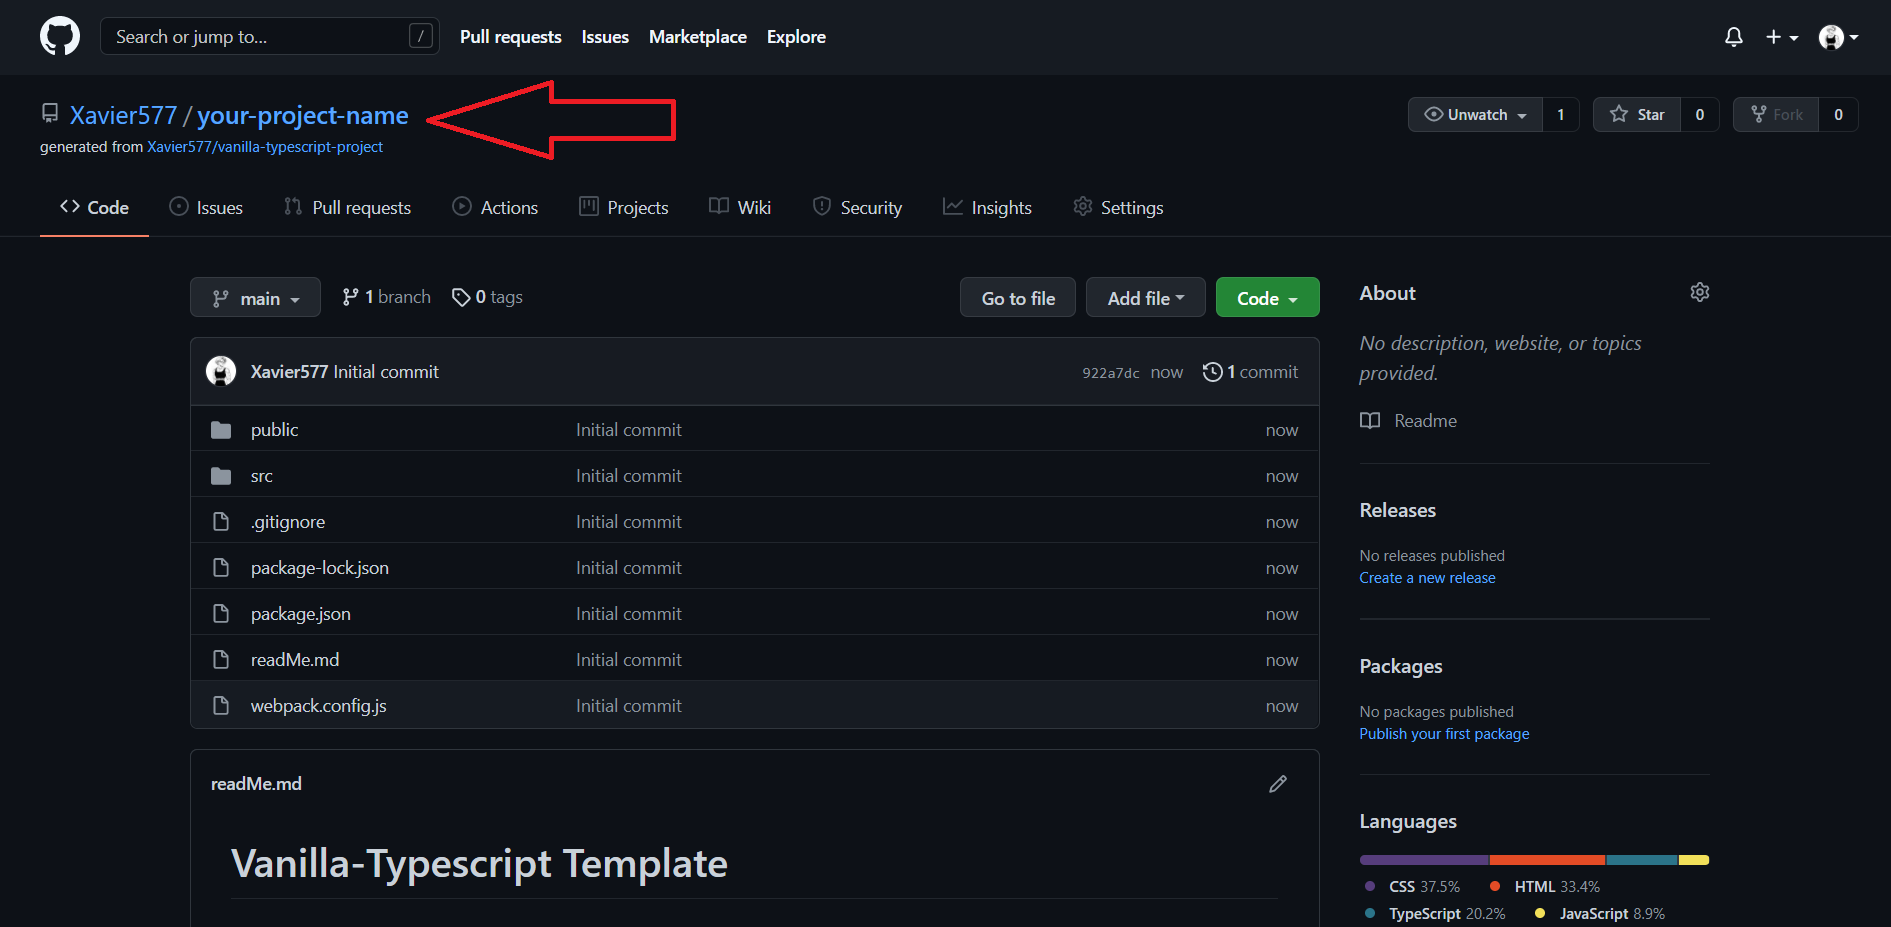
Task: Edit the readMe with the pencil icon
Action: (x=1278, y=784)
